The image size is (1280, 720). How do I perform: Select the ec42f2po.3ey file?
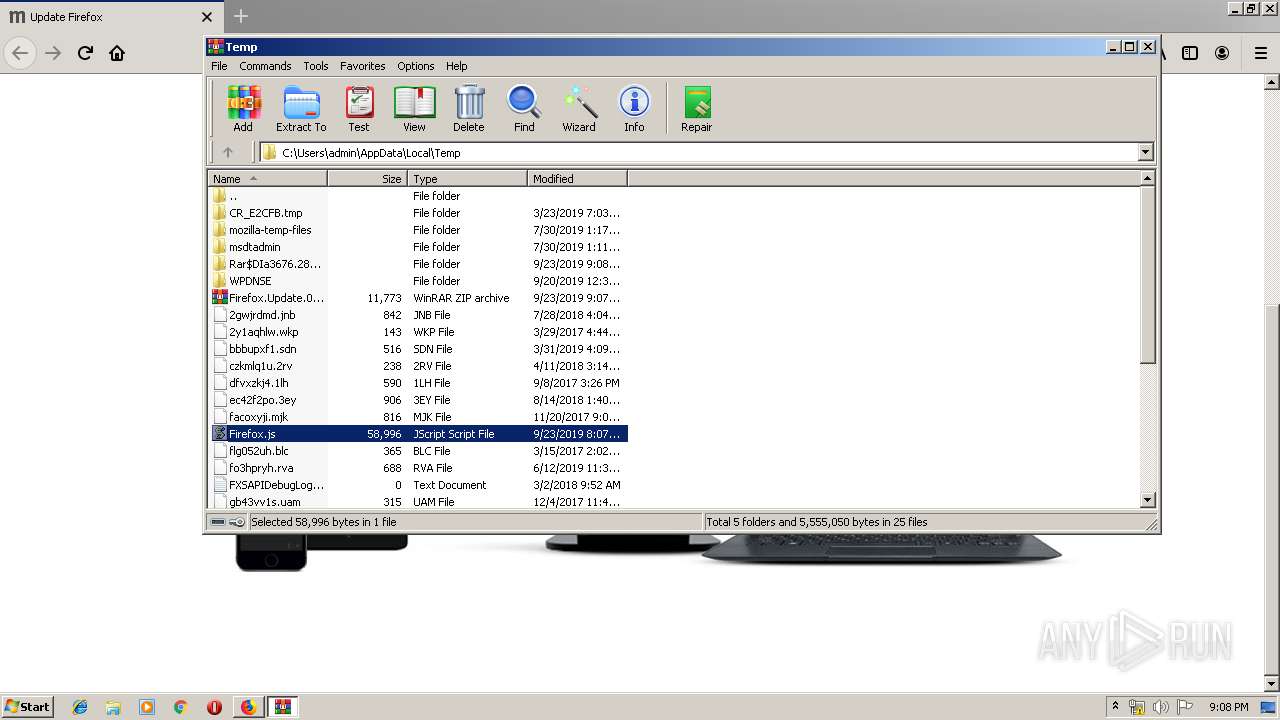[418, 400]
